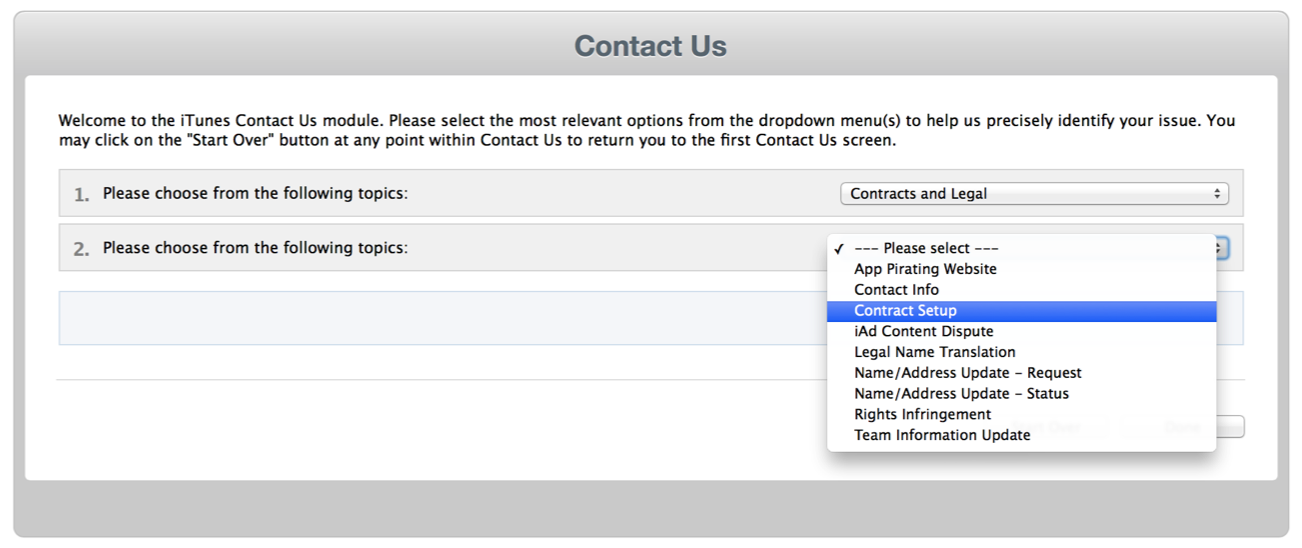Click the empty light-blue information box
This screenshot has height=548, width=1302.
440,318
